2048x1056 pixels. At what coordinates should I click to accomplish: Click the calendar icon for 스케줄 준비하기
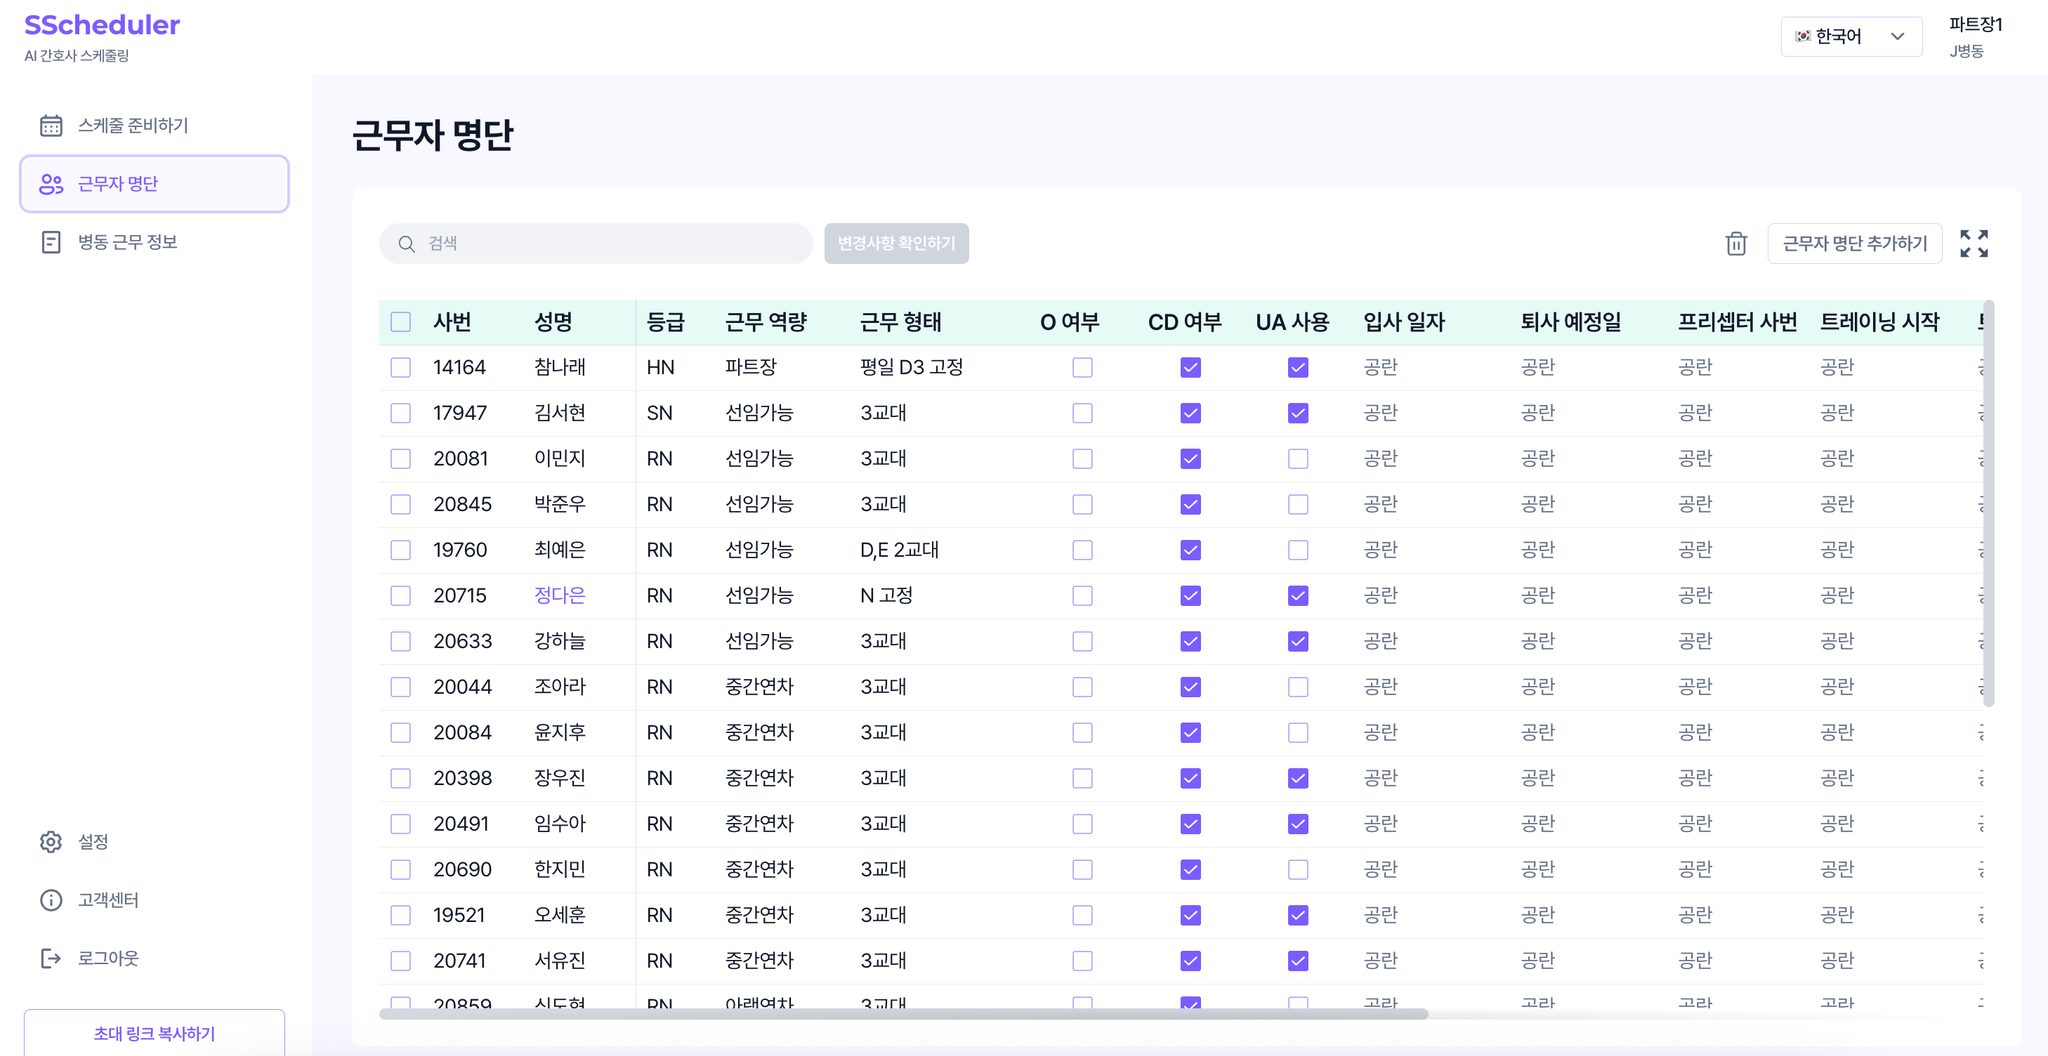[x=51, y=126]
